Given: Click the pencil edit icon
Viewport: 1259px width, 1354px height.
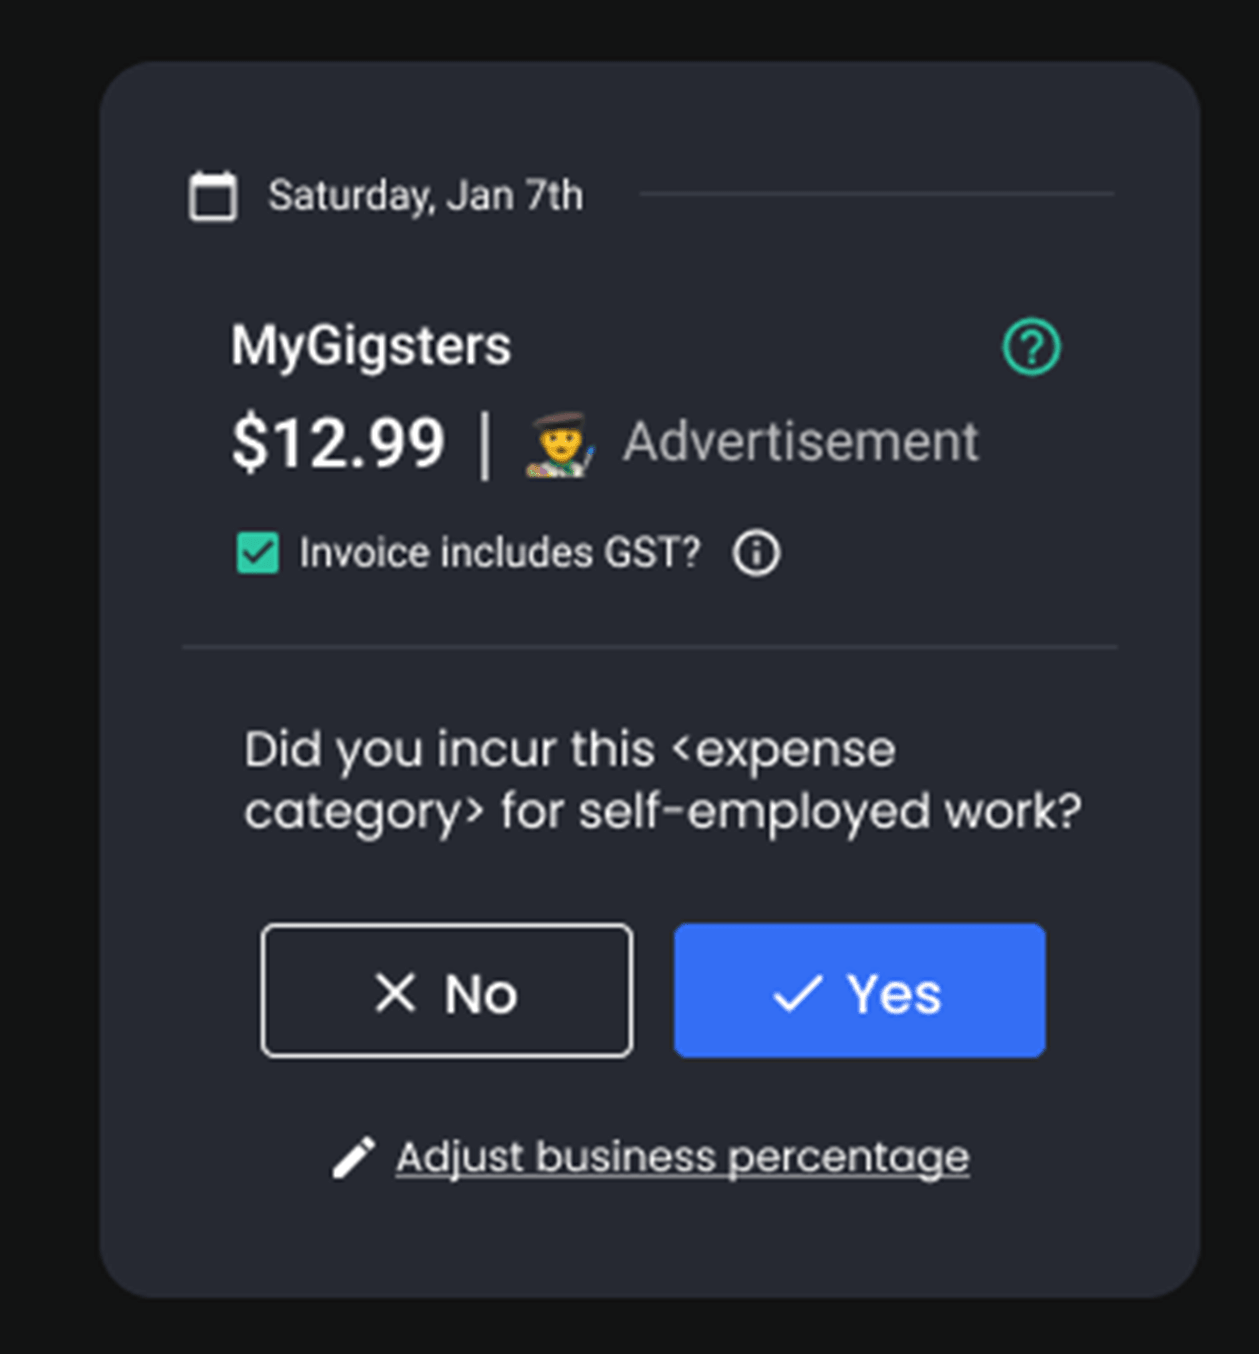Looking at the screenshot, I should (354, 1158).
